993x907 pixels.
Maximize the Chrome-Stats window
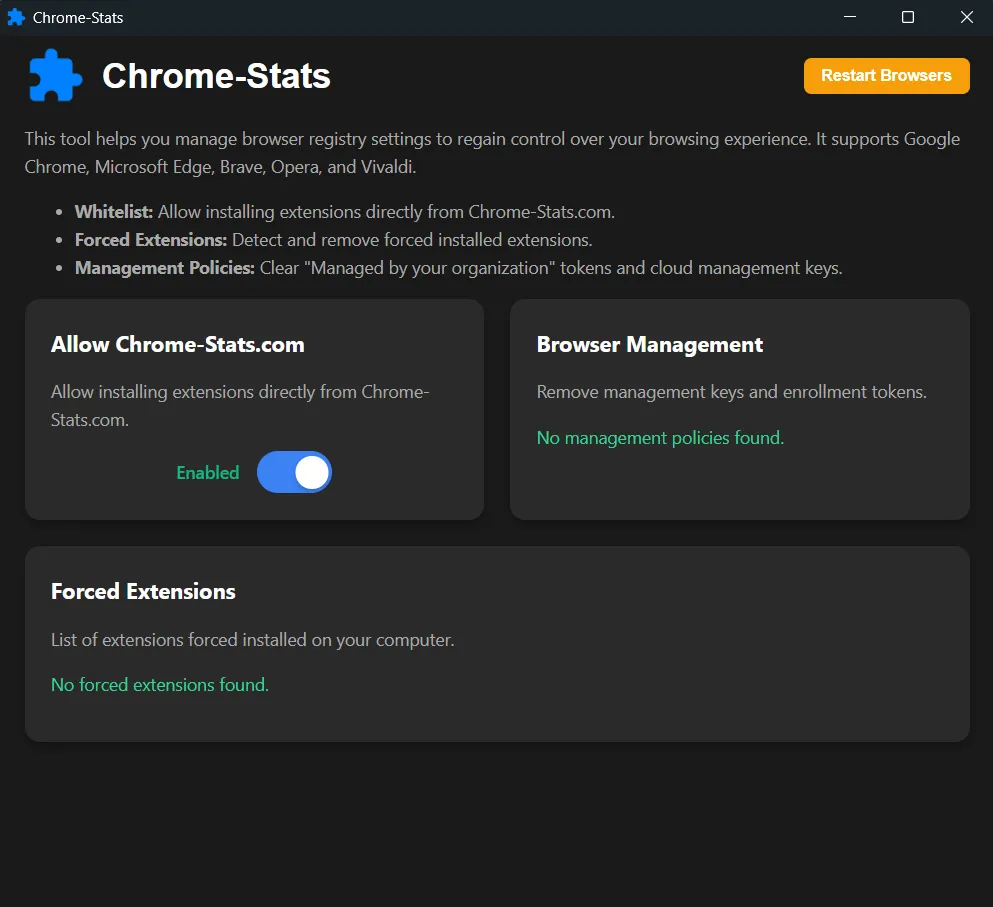tap(908, 17)
